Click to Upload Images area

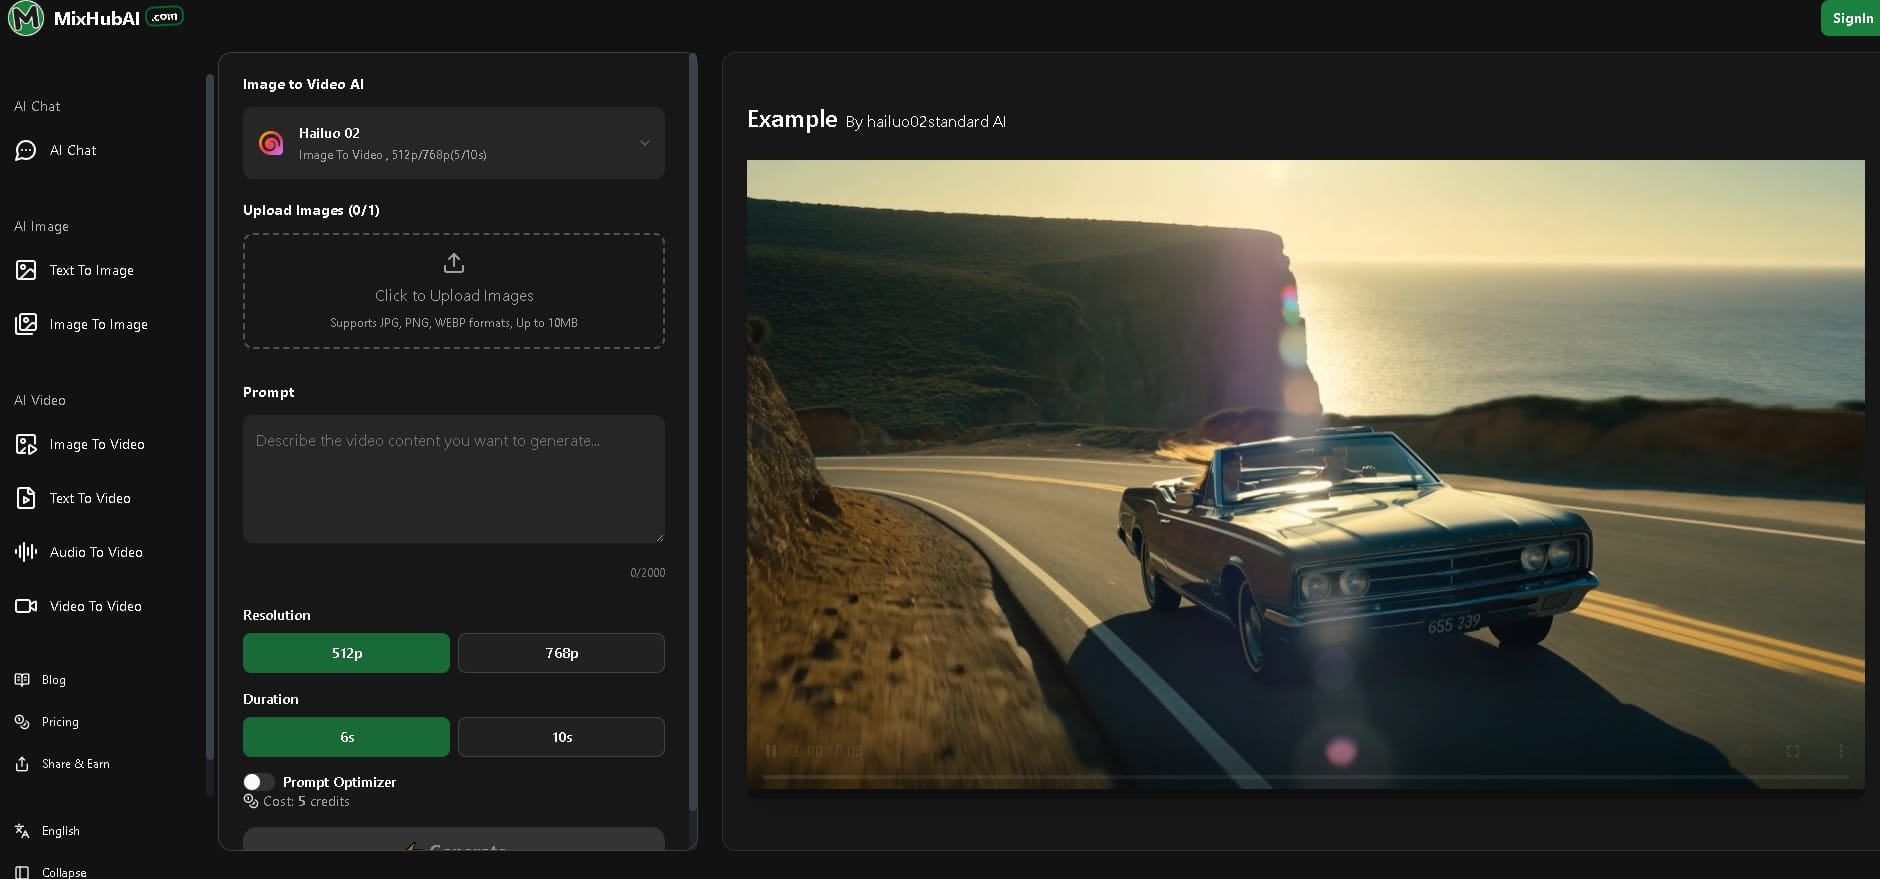point(454,291)
